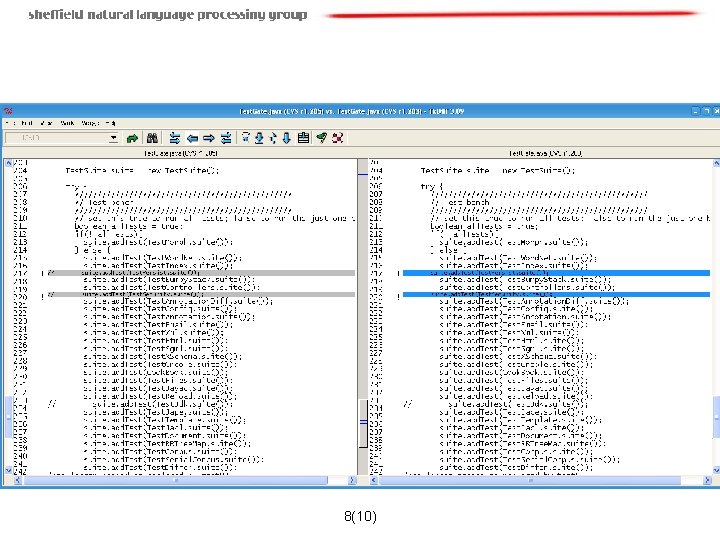Image resolution: width=720 pixels, height=540 pixels.
Task: Click right pane 'try {' line
Action: click(432, 186)
